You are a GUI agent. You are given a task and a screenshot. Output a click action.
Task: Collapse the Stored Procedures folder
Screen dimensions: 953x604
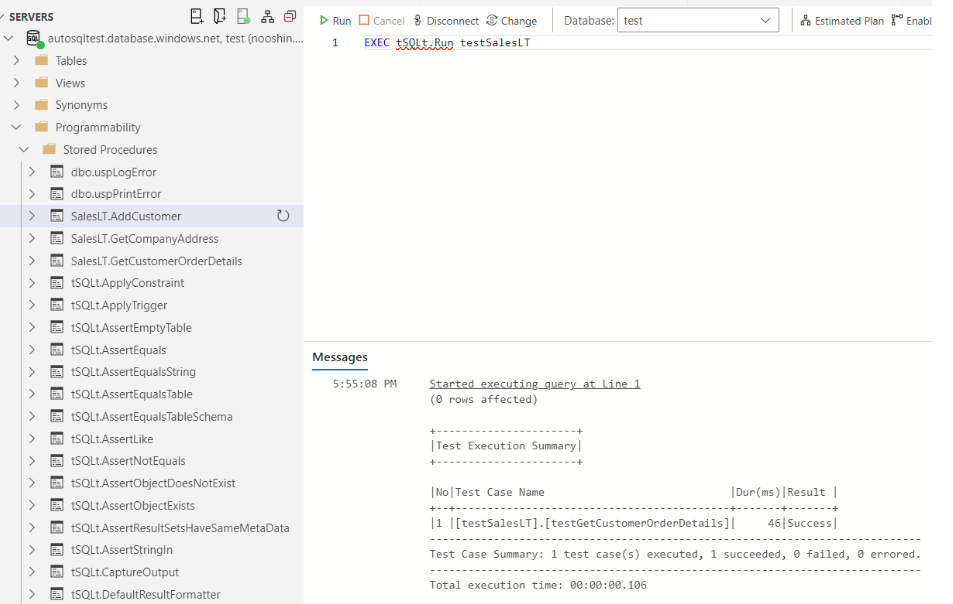pos(24,149)
